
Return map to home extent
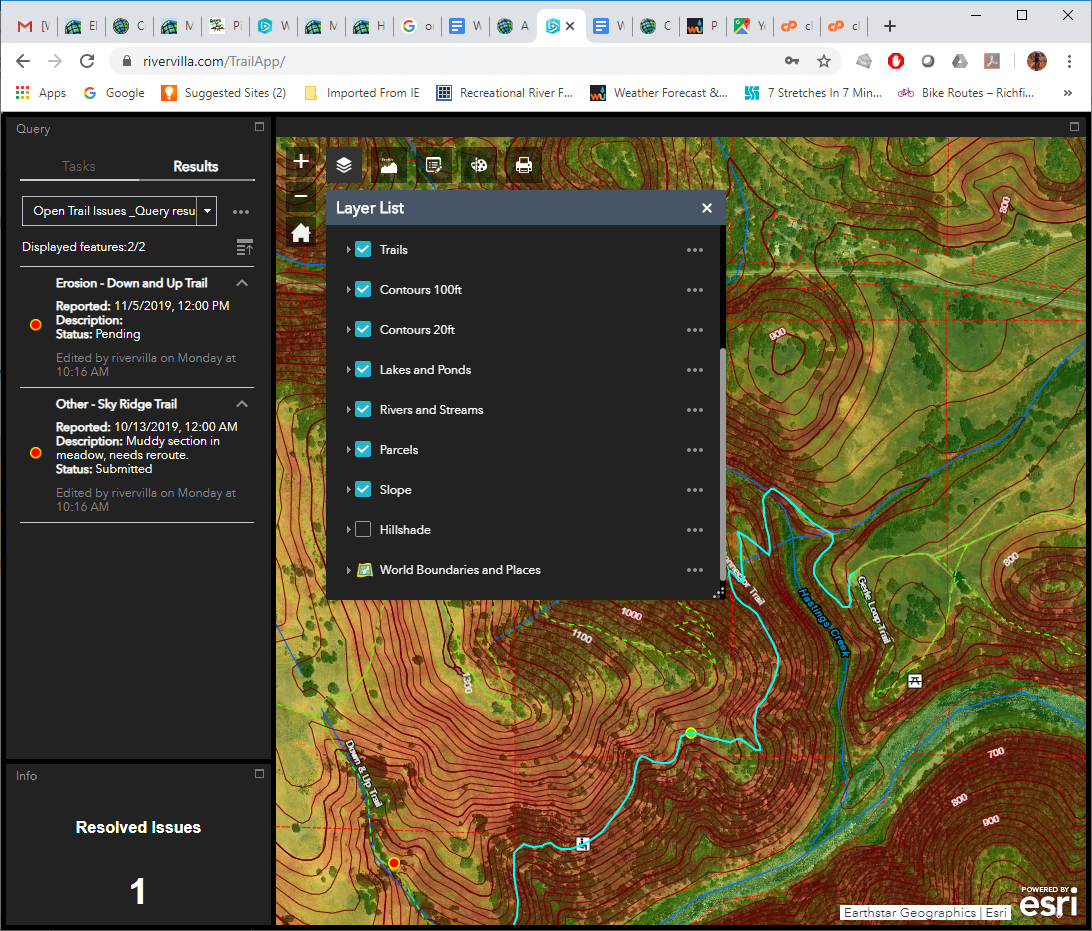(301, 233)
